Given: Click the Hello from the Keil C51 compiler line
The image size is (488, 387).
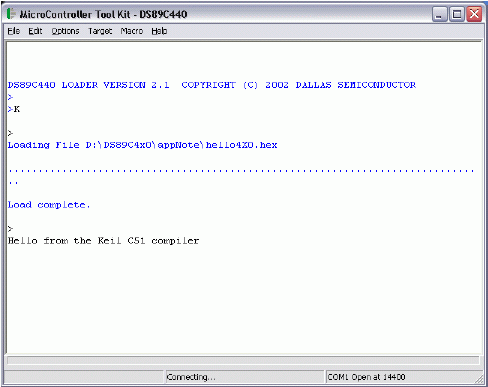Looking at the screenshot, I should pos(103,241).
